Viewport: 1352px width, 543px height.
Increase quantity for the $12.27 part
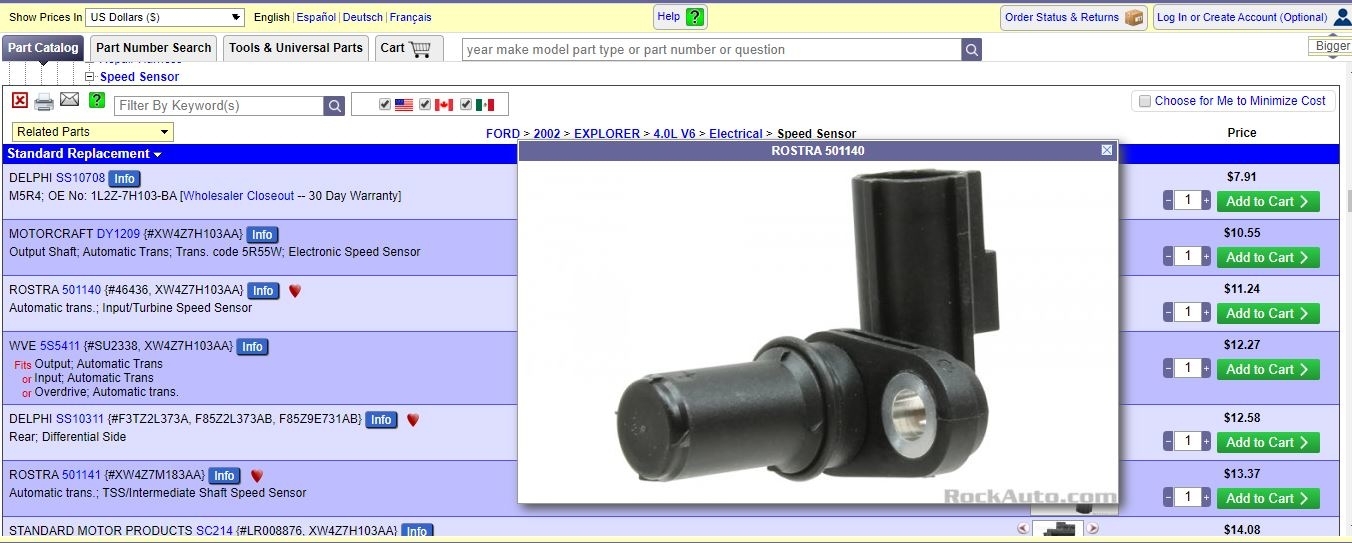[x=1206, y=368]
